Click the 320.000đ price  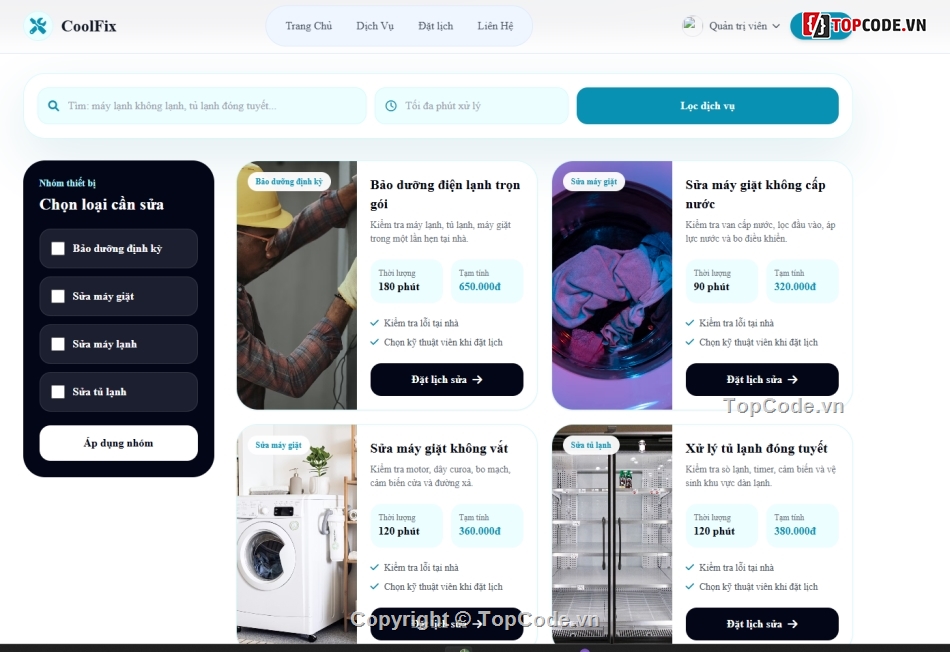(795, 287)
